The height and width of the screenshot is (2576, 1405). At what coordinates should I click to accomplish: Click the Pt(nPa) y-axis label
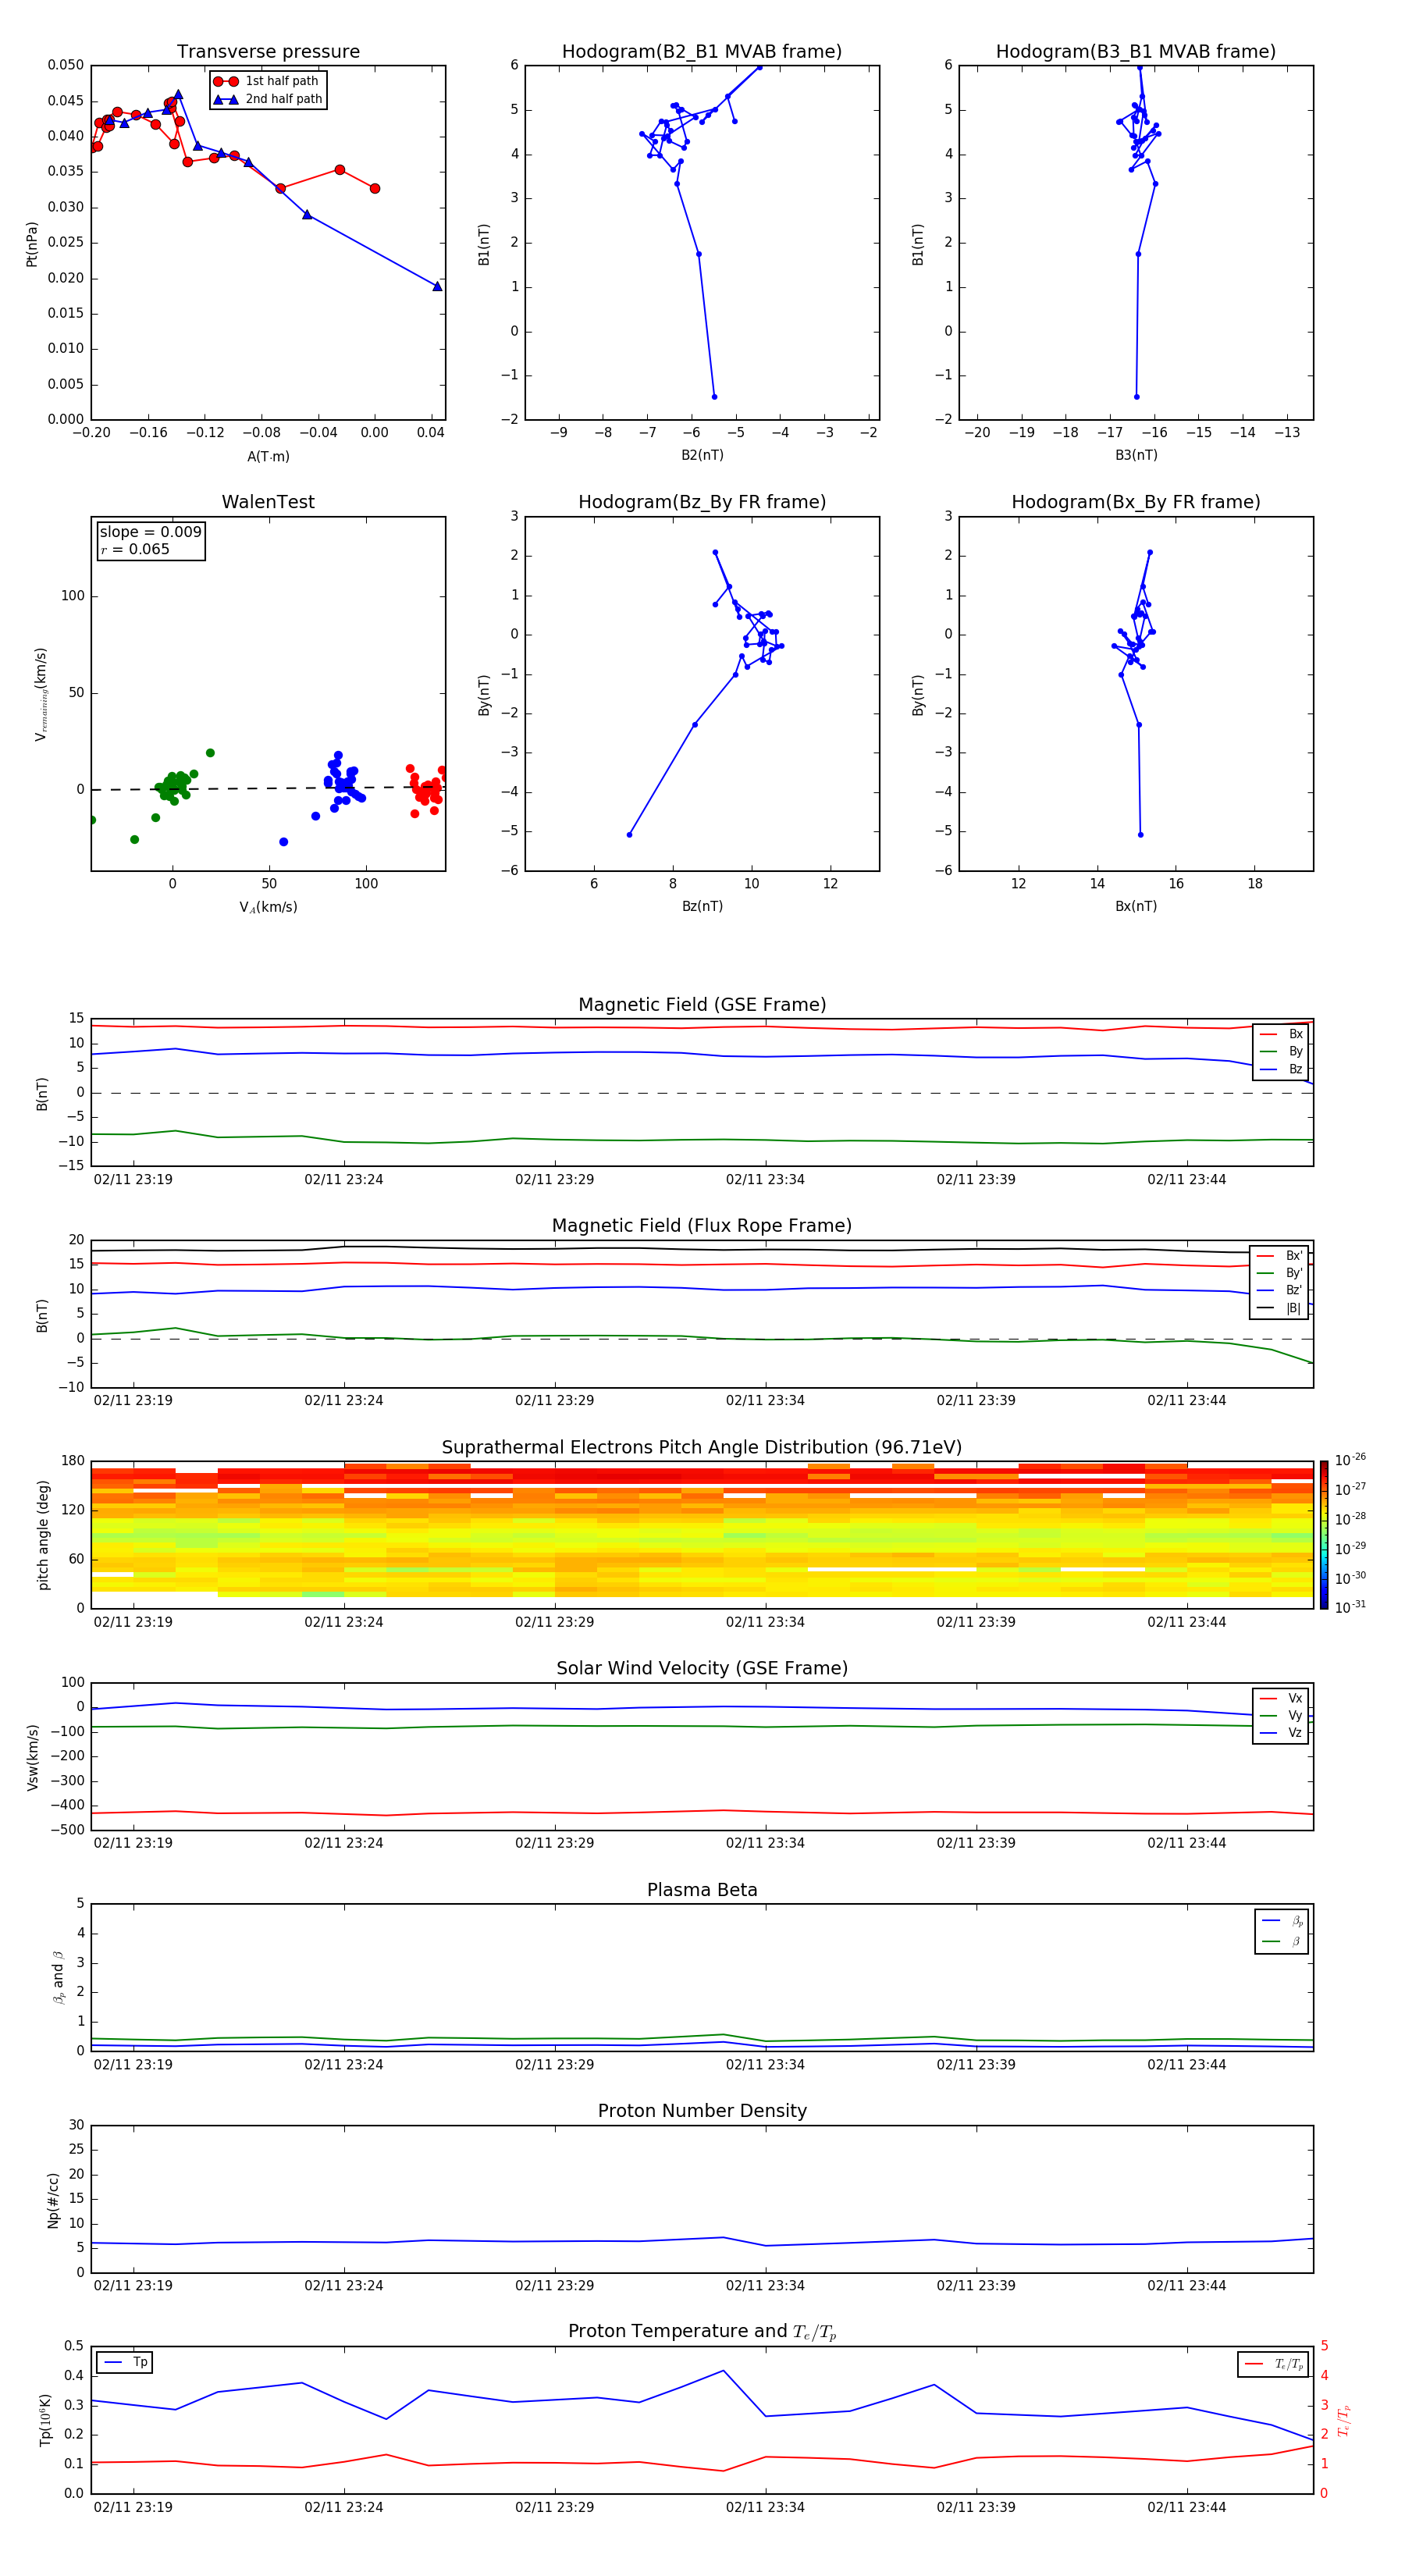(x=32, y=244)
